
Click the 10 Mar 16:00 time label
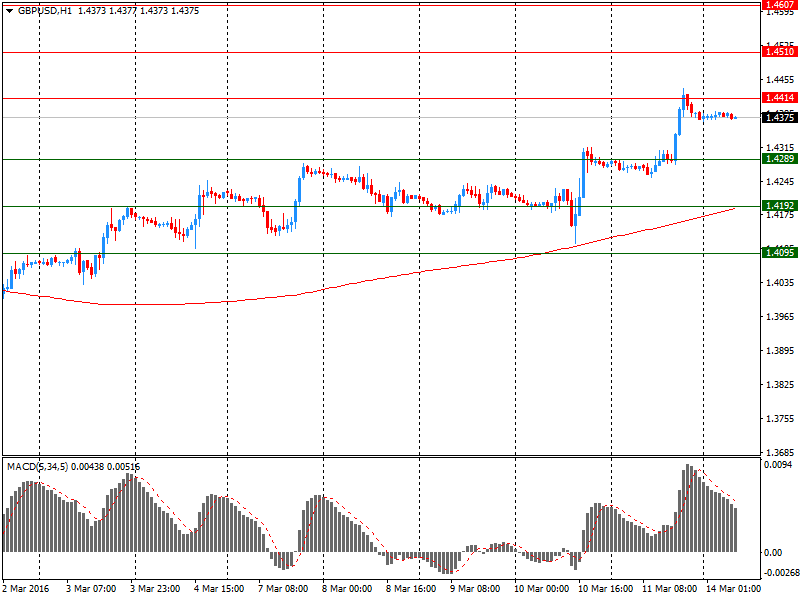pyautogui.click(x=605, y=589)
